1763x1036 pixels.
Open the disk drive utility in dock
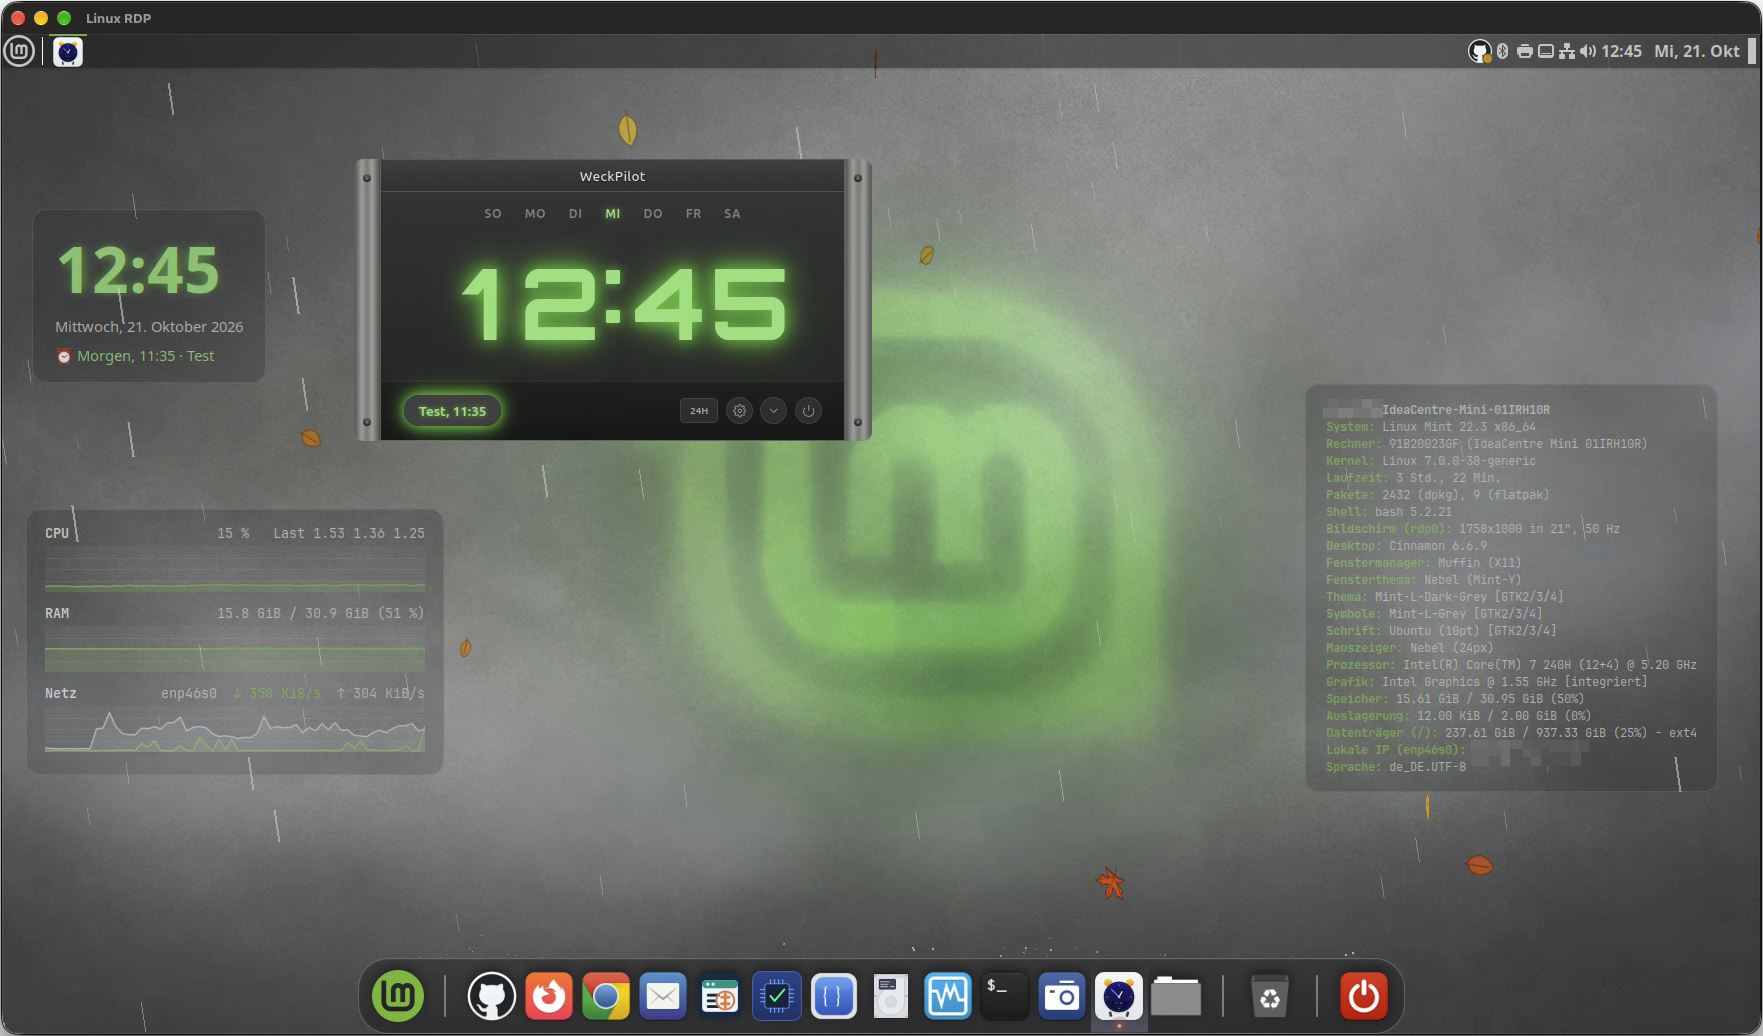(890, 997)
